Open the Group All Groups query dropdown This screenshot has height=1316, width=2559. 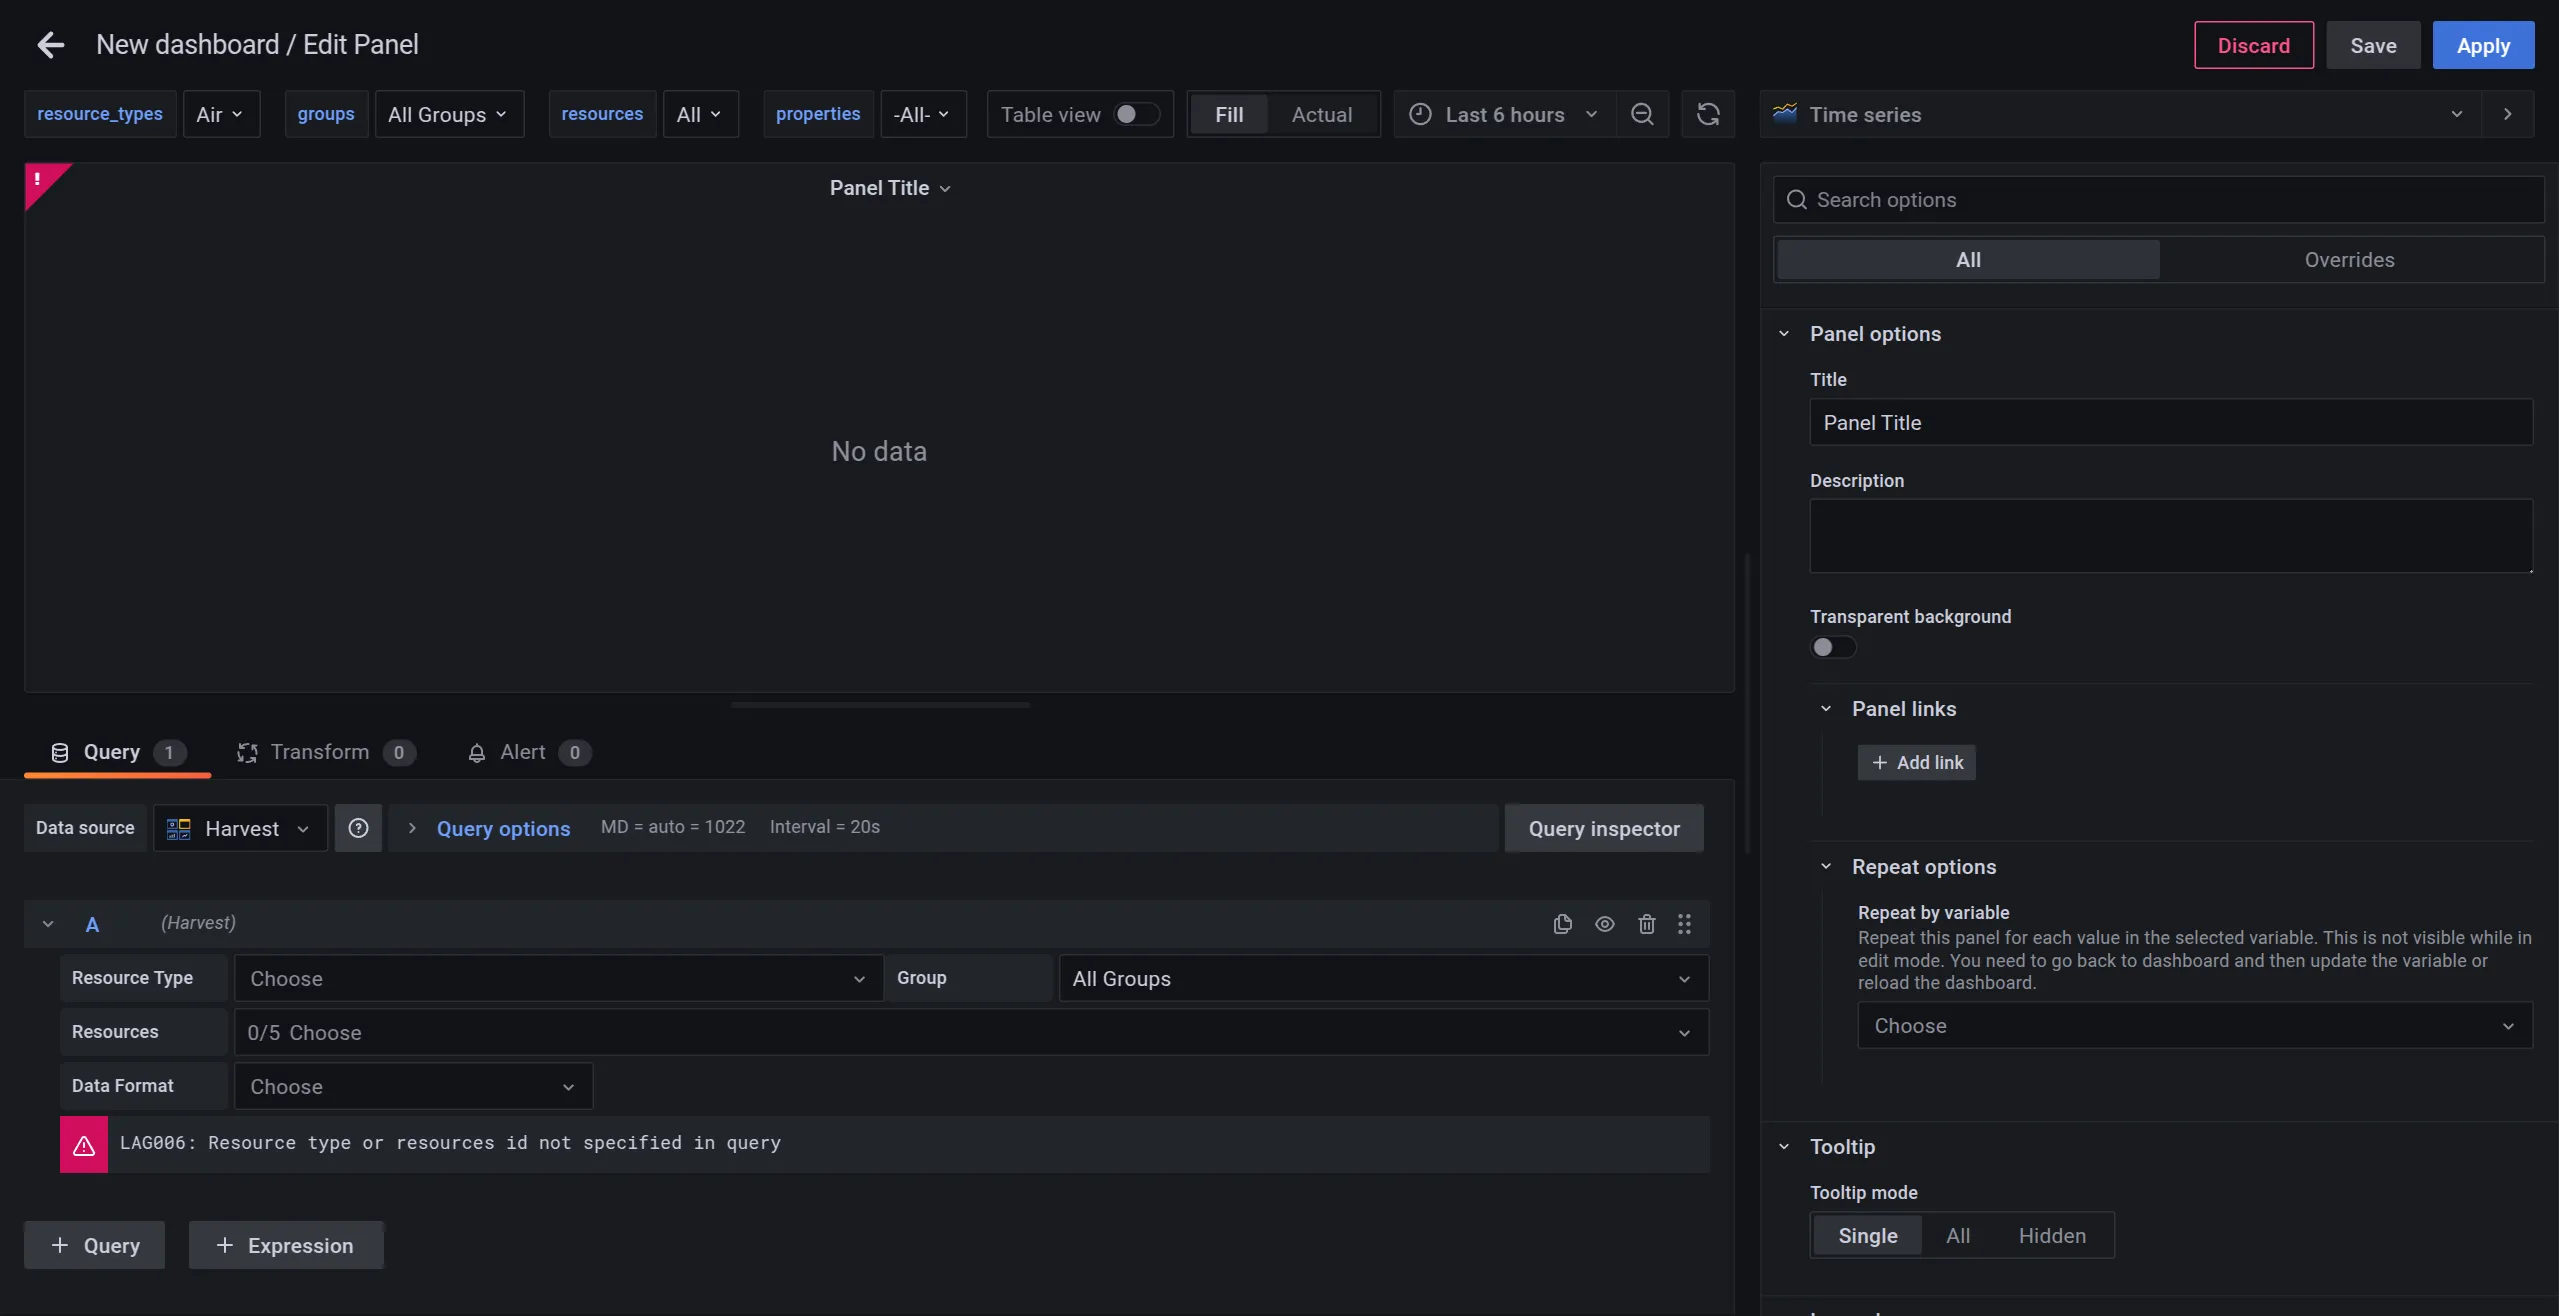pos(1383,978)
